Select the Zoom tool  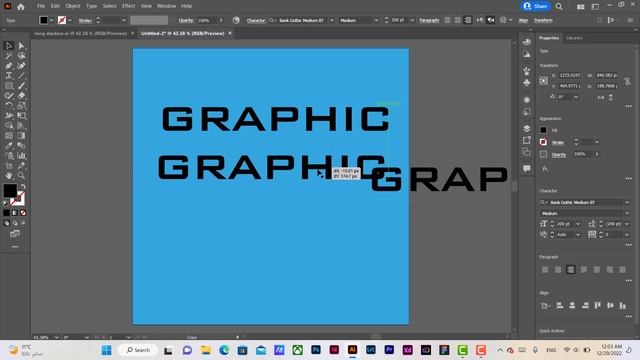[x=21, y=176]
